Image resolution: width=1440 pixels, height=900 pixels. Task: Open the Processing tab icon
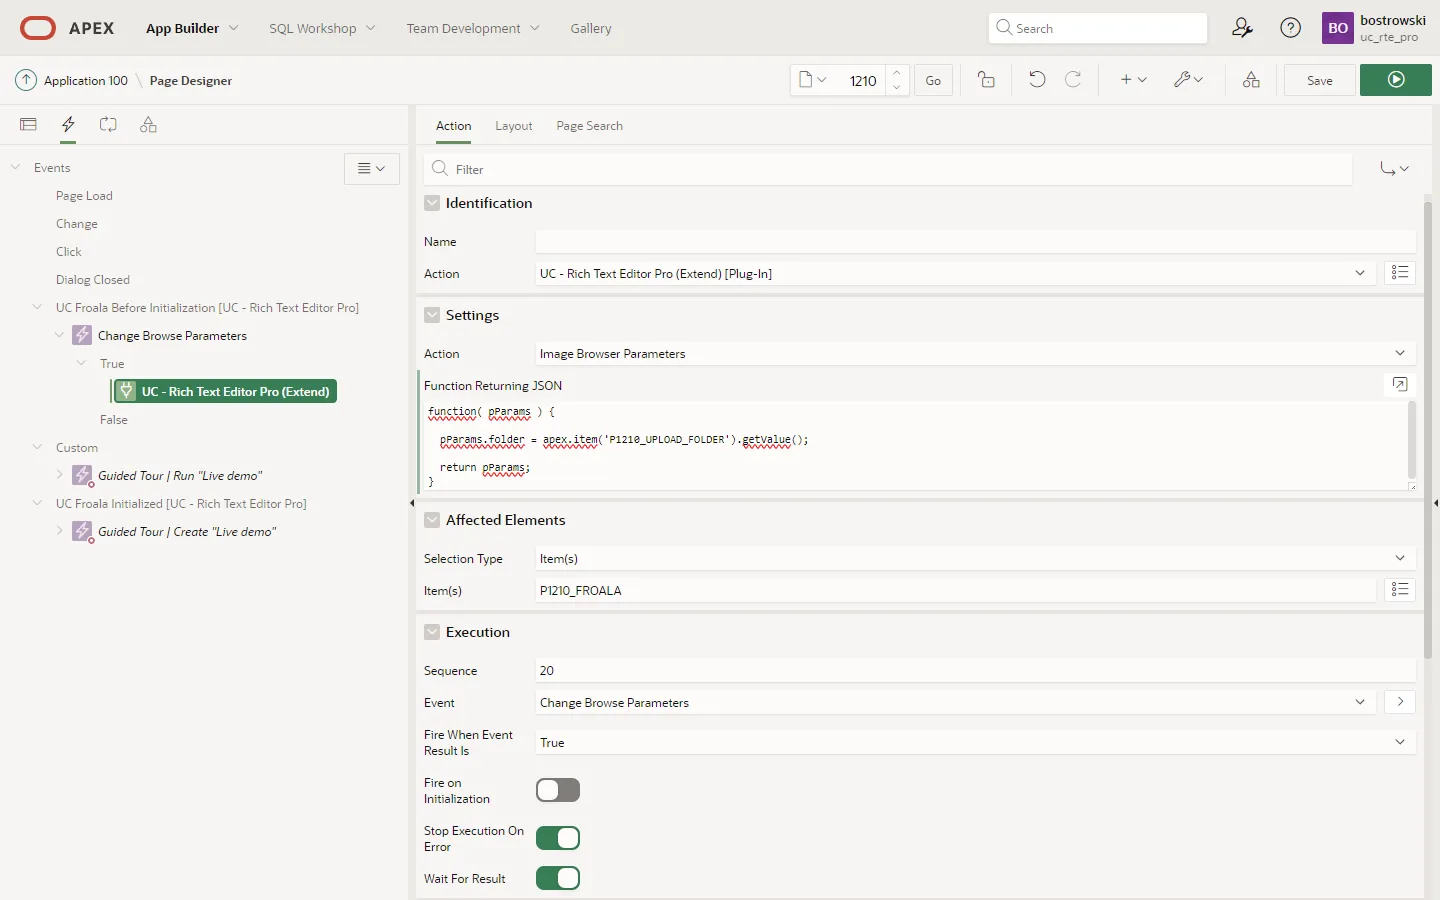click(108, 125)
